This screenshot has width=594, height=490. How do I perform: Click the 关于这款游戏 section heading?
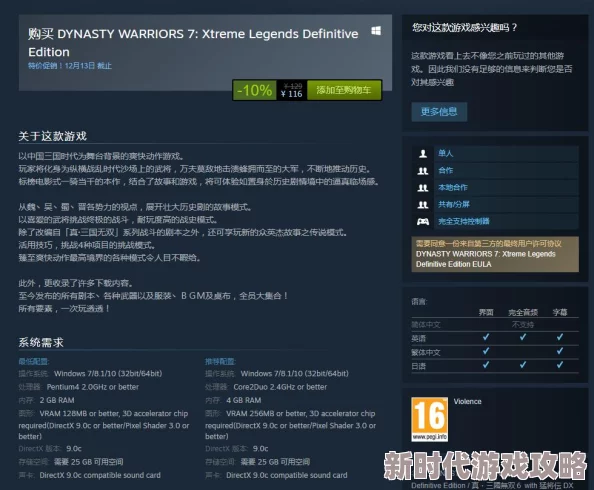[x=53, y=136]
